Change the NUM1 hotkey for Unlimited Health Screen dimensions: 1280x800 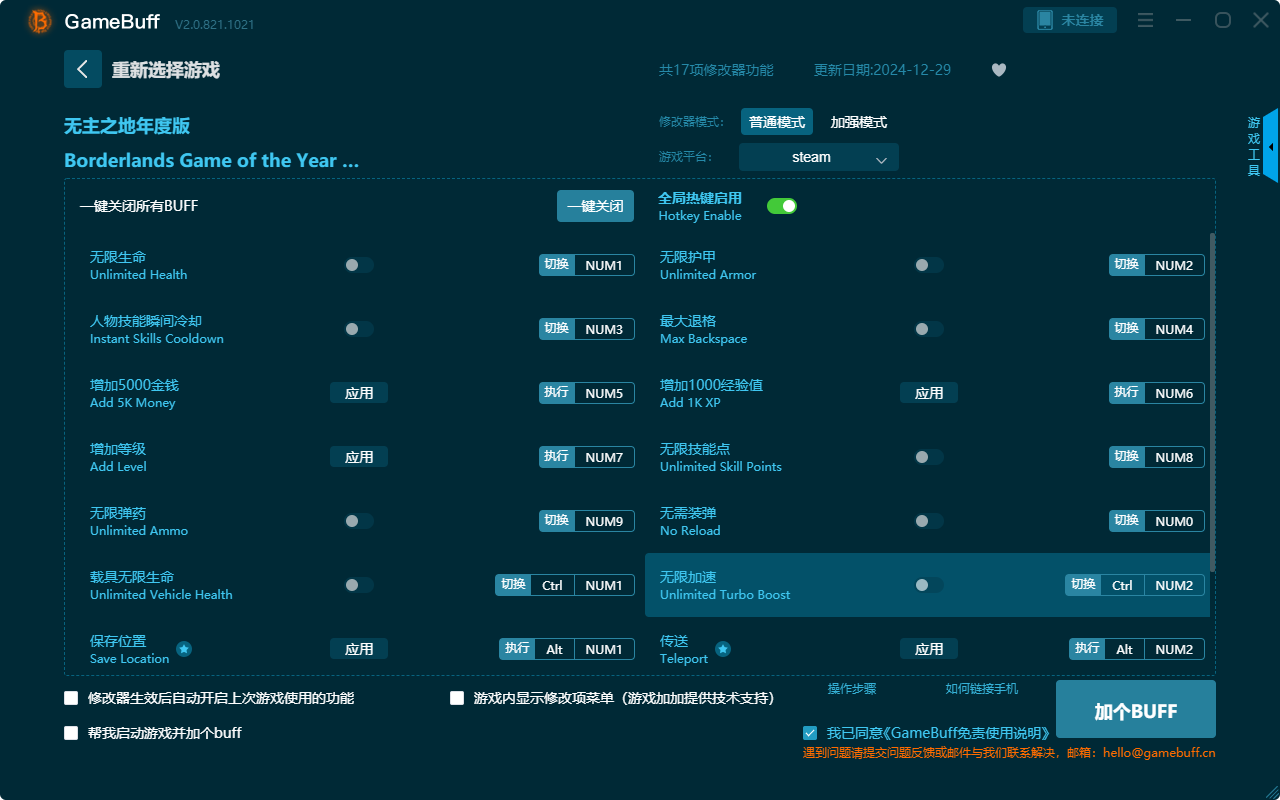(x=604, y=265)
